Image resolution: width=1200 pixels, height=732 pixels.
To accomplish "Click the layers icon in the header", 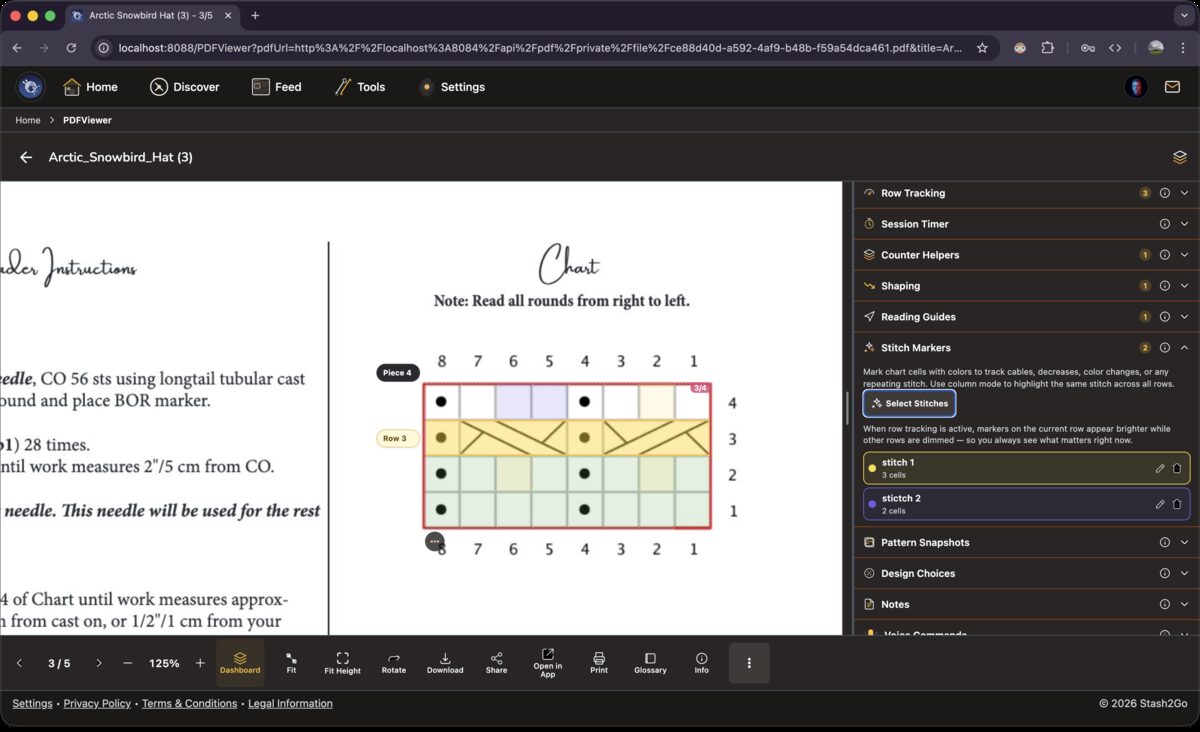I will (x=1179, y=157).
